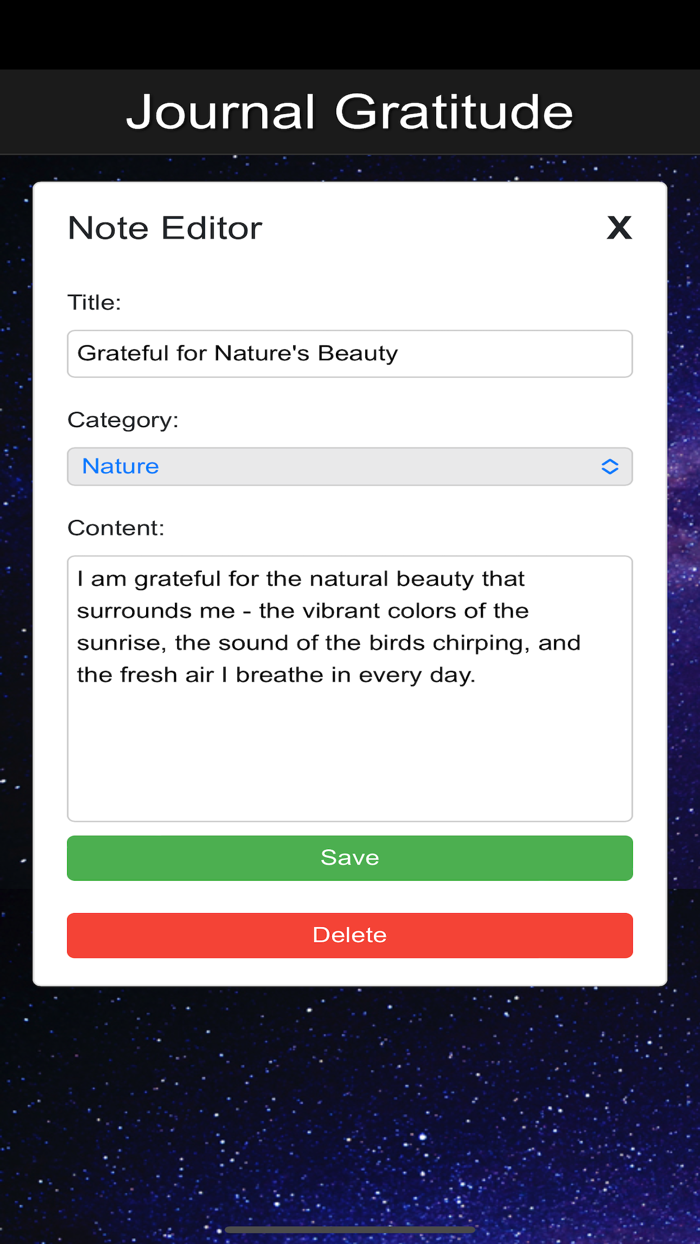The width and height of the screenshot is (700, 1244).
Task: Click the "Category:" field label
Action: 123,420
